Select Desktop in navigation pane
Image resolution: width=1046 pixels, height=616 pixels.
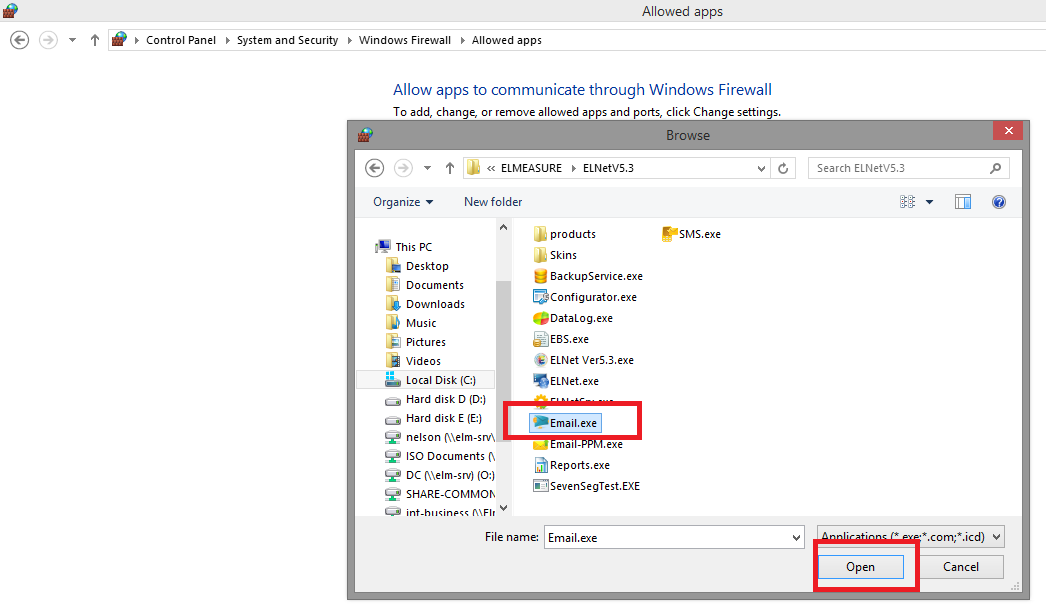pos(427,266)
